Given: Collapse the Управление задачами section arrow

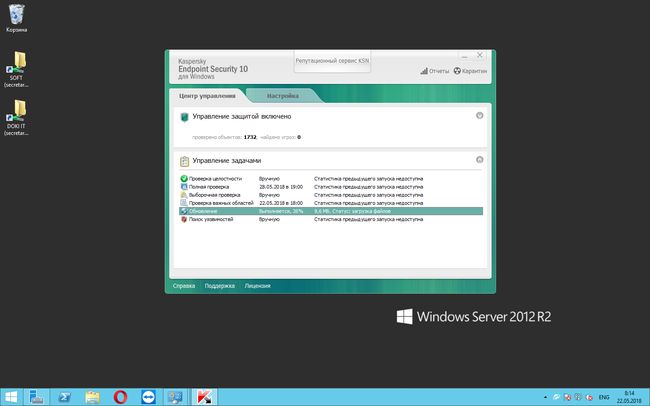Looking at the screenshot, I should (x=480, y=160).
